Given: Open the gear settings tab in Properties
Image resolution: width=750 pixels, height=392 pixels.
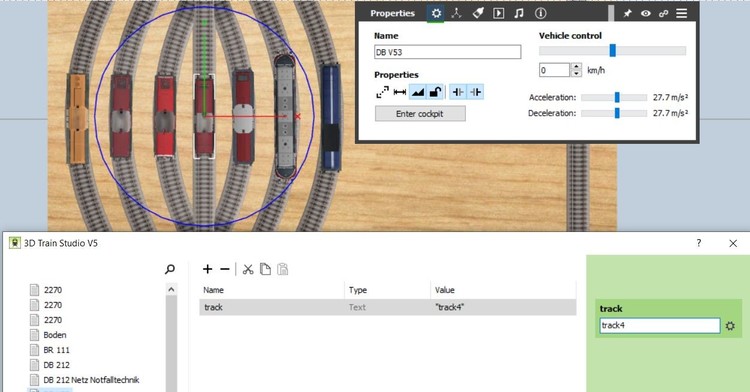Looking at the screenshot, I should [x=436, y=13].
